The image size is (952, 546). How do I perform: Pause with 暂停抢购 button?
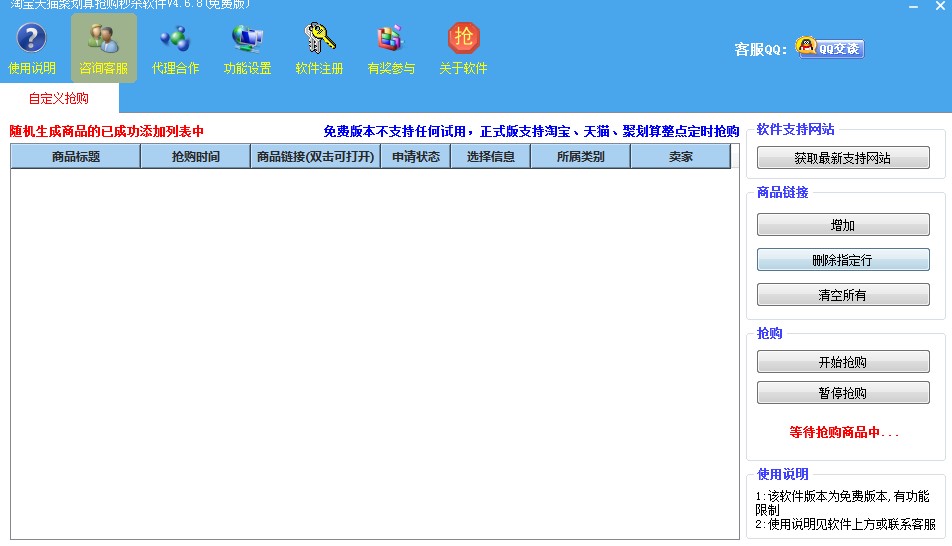[x=843, y=393]
